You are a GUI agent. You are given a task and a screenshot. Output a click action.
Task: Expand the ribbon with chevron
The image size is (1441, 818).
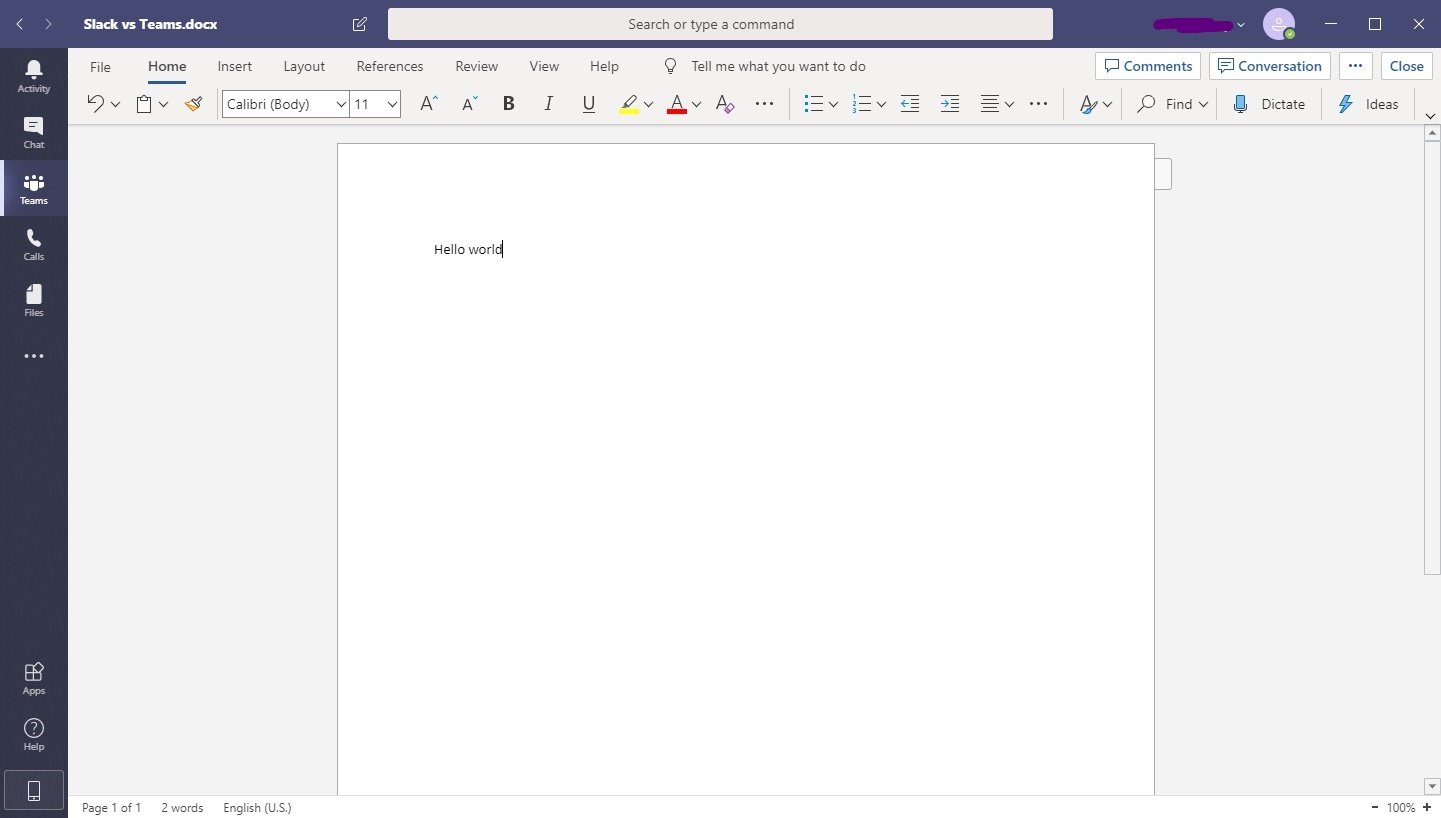1430,116
